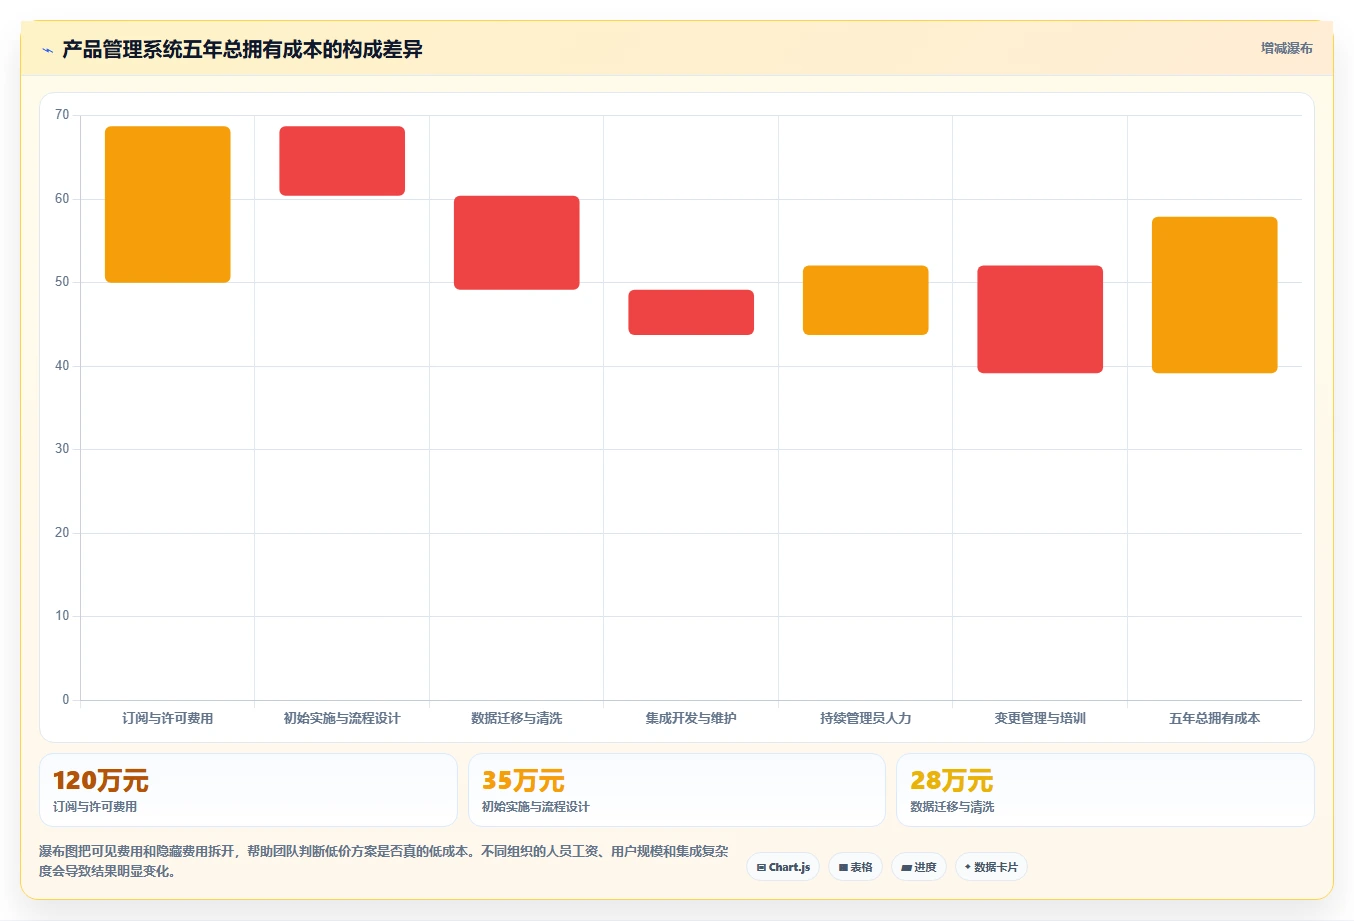
Task: Click the 120万元 data card
Action: click(x=248, y=790)
